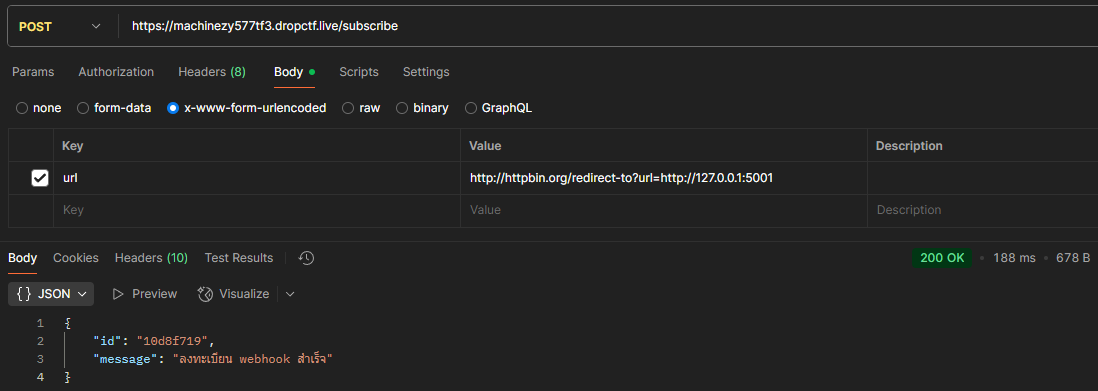Viewport: 1098px width, 391px height.
Task: Open the response history clock icon
Action: (306, 258)
